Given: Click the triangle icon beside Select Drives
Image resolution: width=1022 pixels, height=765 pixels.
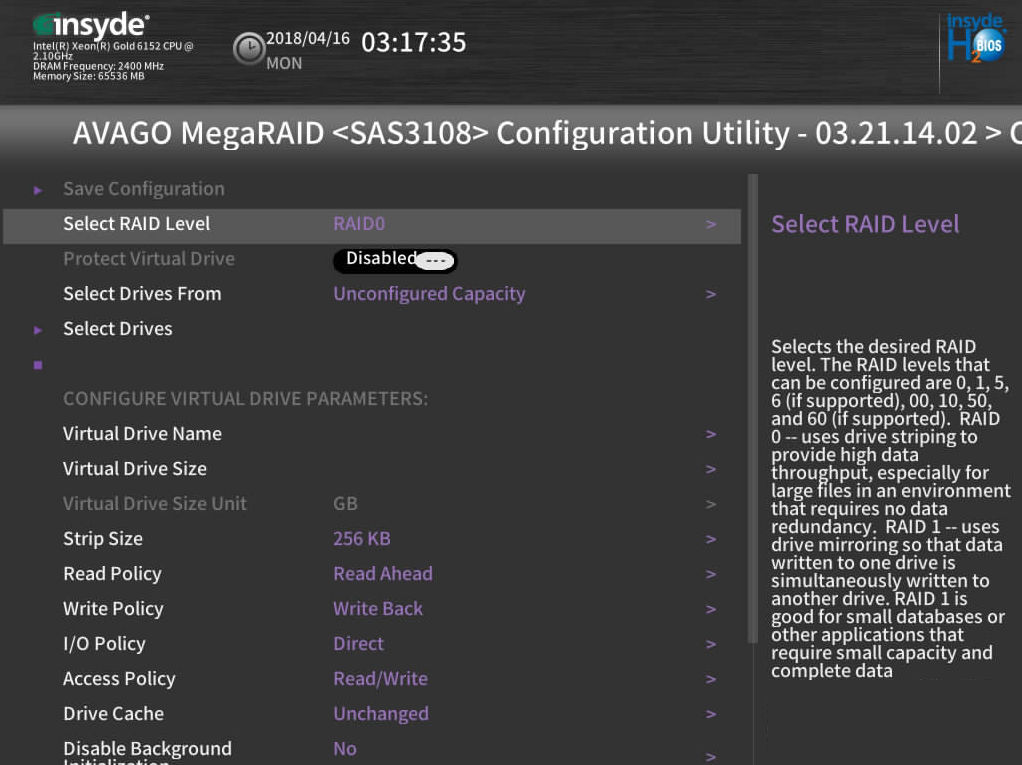Looking at the screenshot, I should tap(38, 330).
